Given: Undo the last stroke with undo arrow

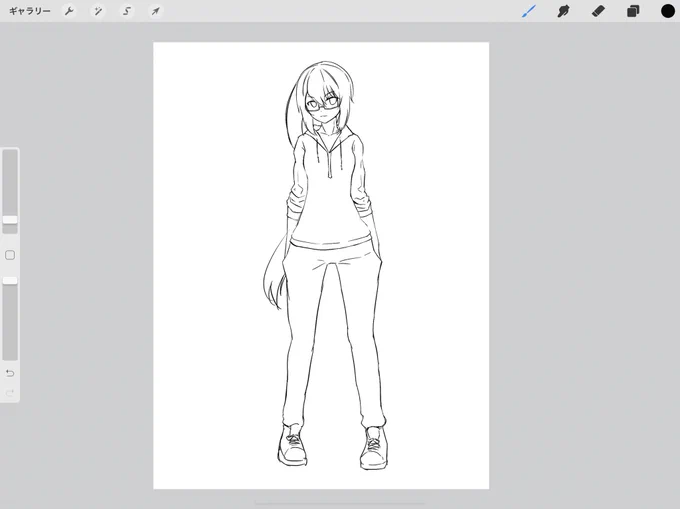Looking at the screenshot, I should click(x=10, y=373).
